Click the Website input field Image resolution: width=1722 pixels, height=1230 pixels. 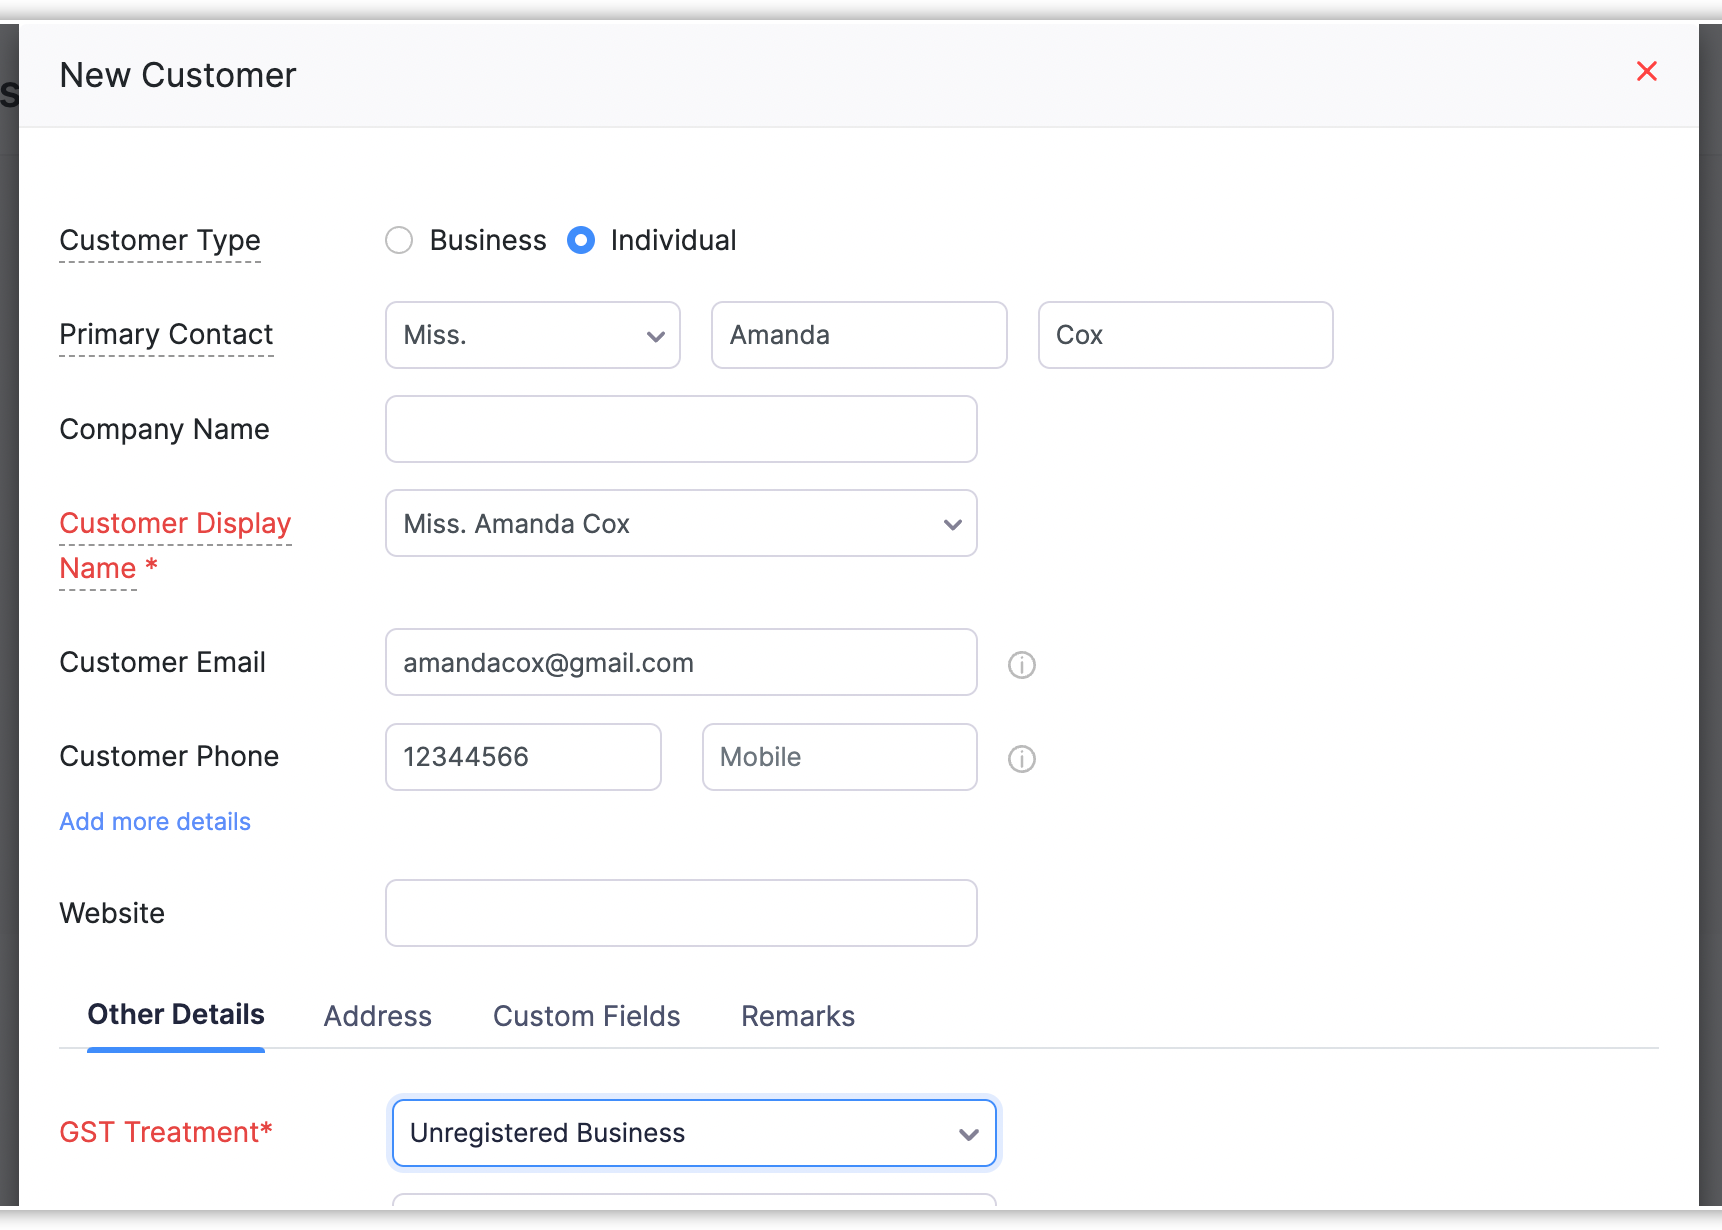pyautogui.click(x=680, y=913)
